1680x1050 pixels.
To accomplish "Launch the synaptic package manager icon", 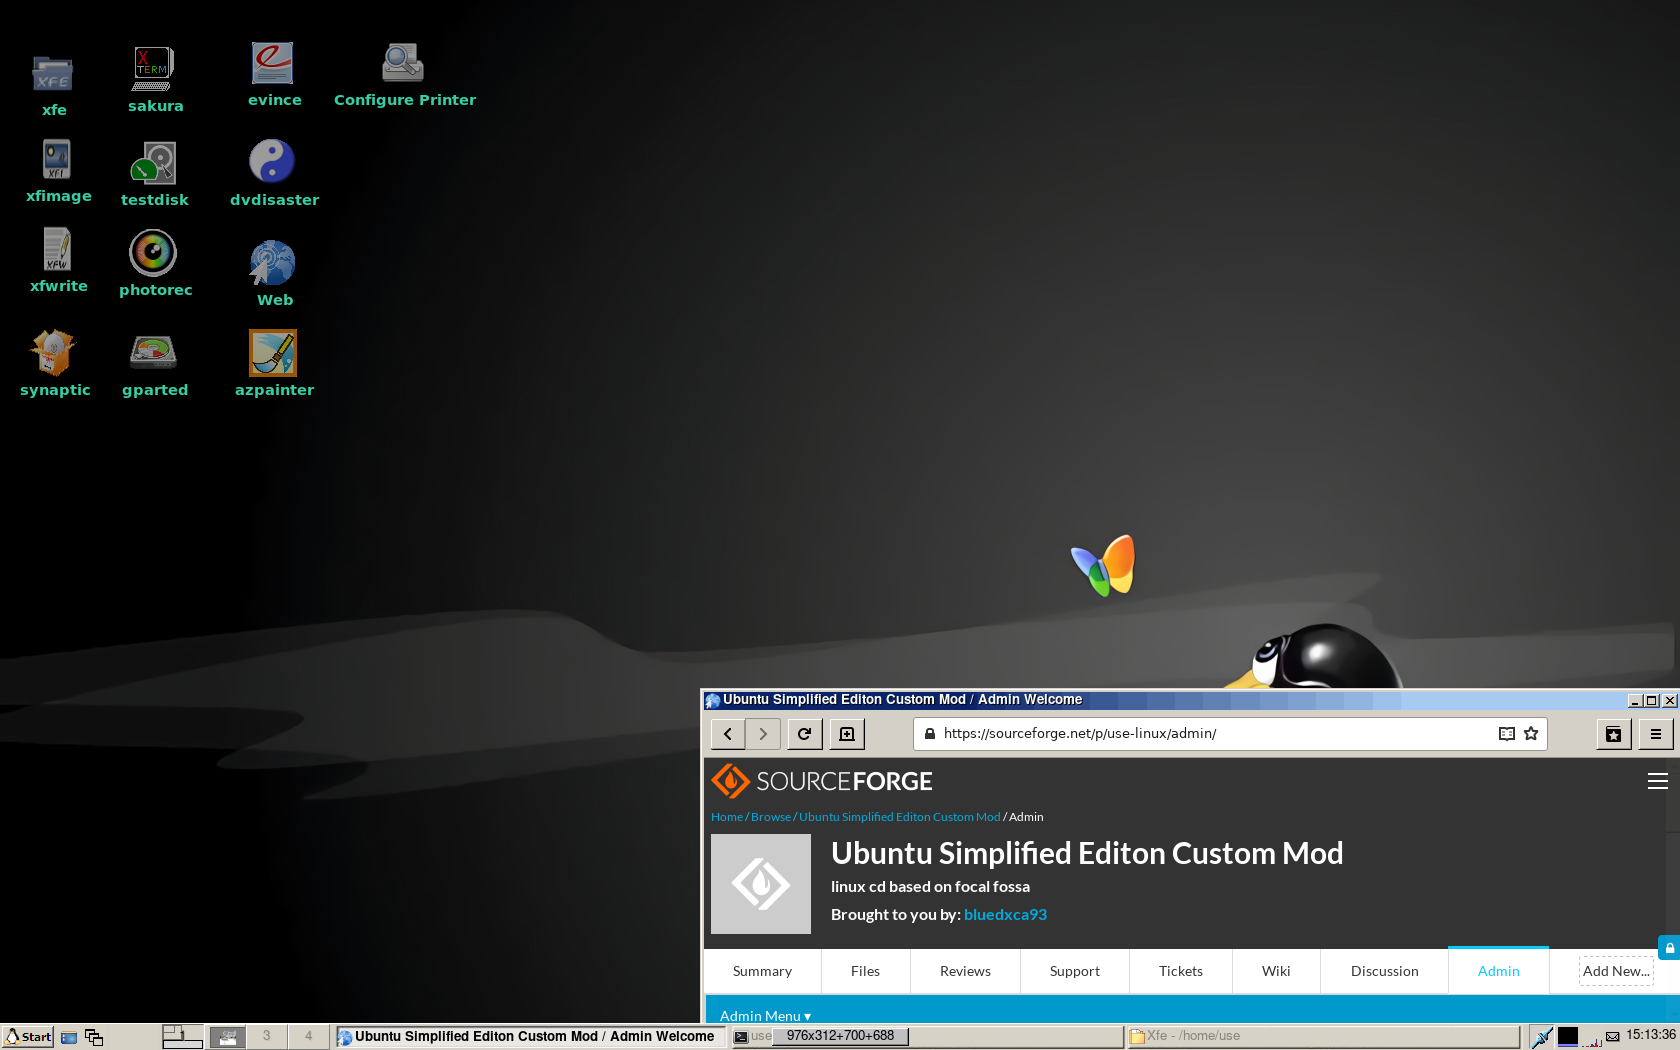I will (x=55, y=363).
